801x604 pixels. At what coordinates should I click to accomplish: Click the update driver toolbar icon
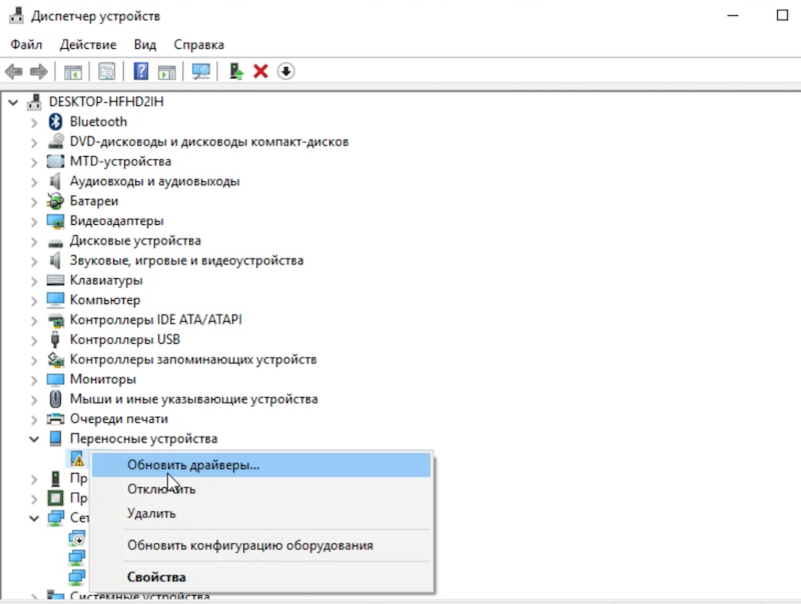[236, 71]
